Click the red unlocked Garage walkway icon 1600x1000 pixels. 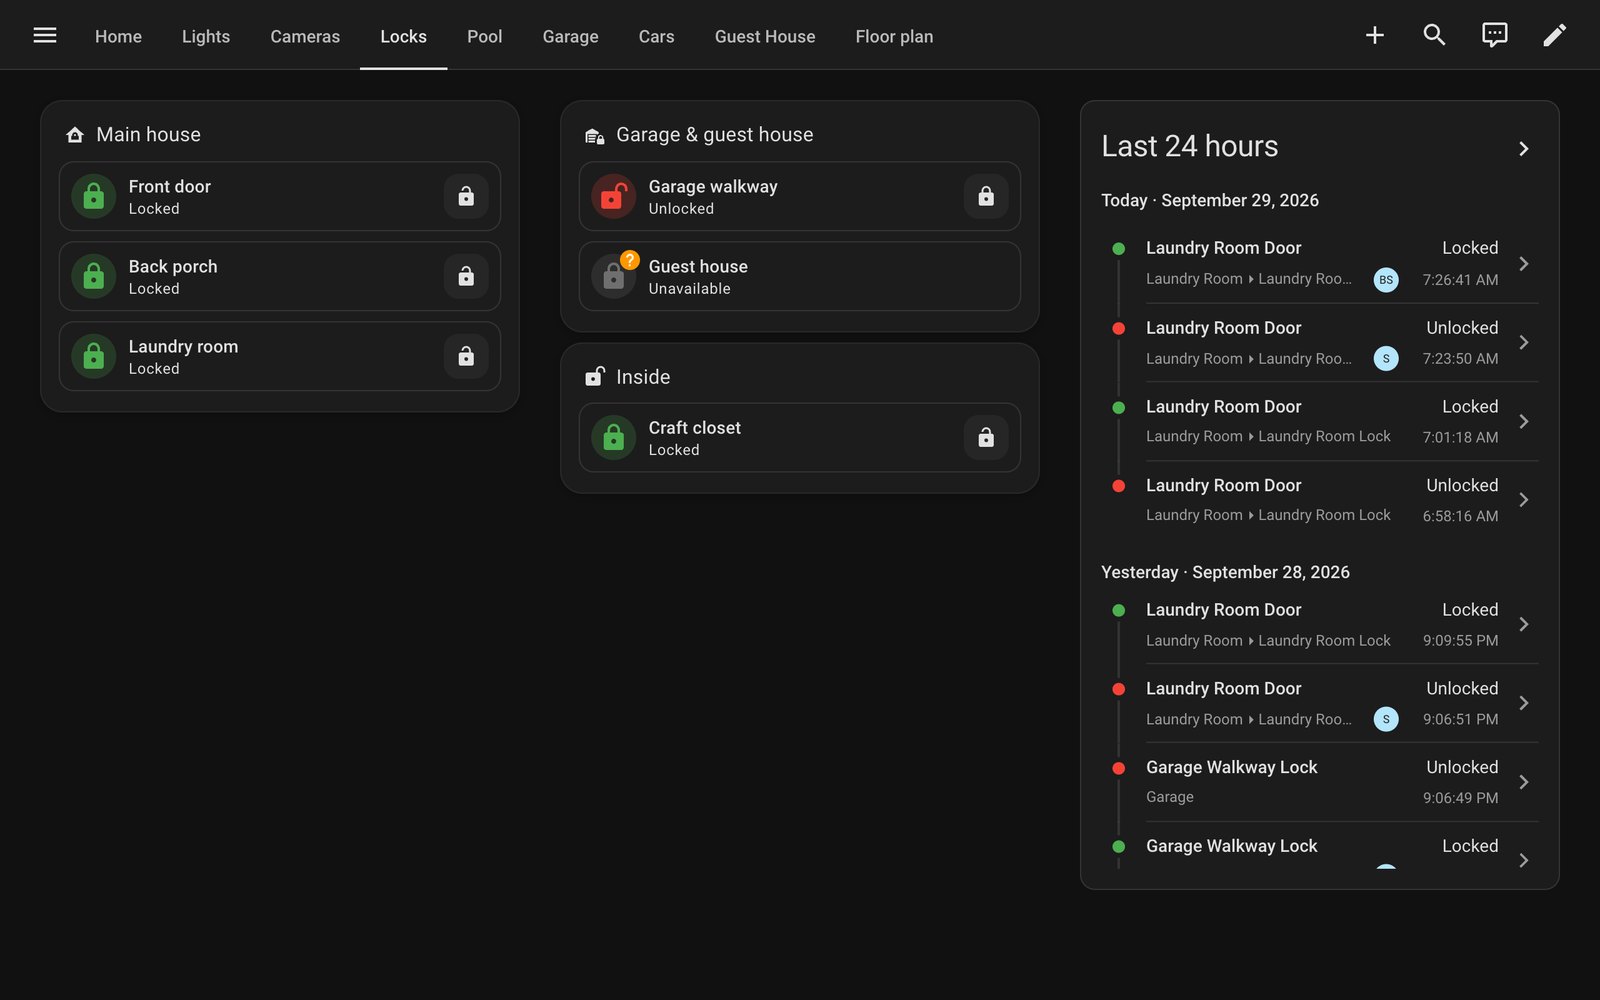614,196
